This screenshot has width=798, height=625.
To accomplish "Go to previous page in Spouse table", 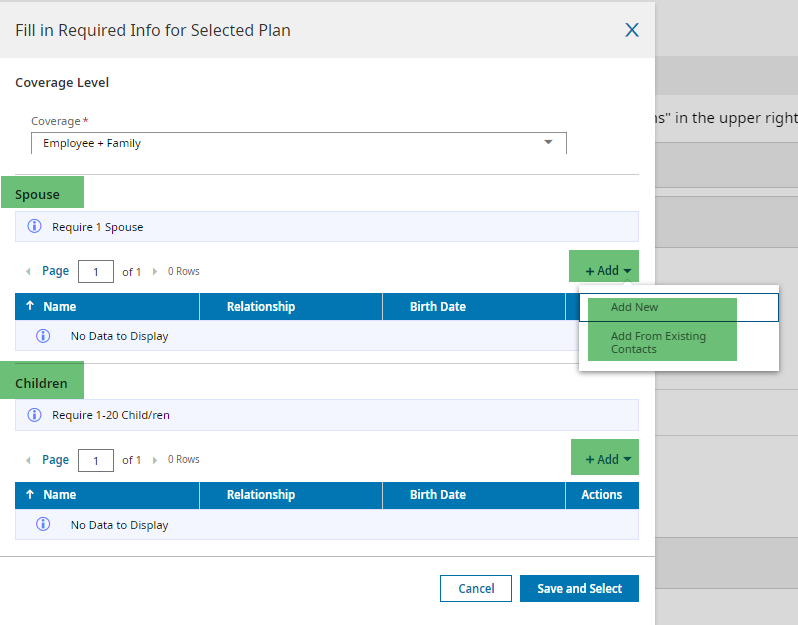I will tap(28, 271).
